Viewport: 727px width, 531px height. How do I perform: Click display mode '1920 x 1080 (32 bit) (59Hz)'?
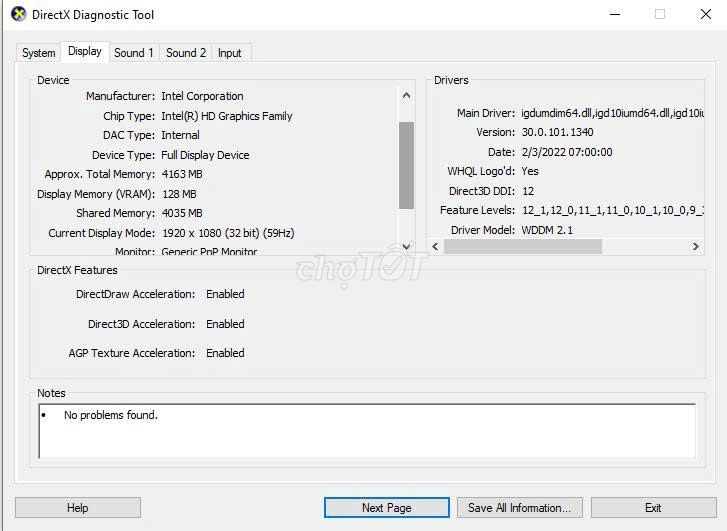[228, 233]
